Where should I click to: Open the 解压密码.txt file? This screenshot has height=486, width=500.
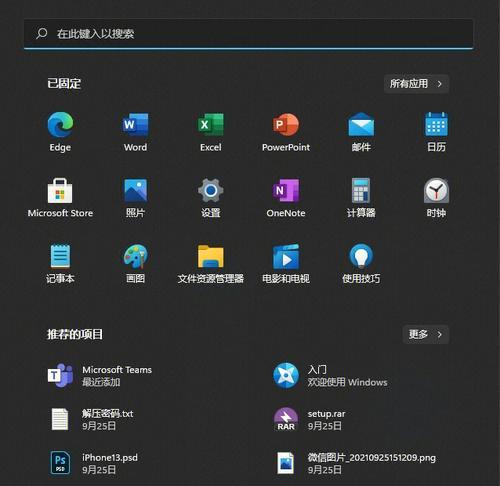click(x=92, y=419)
